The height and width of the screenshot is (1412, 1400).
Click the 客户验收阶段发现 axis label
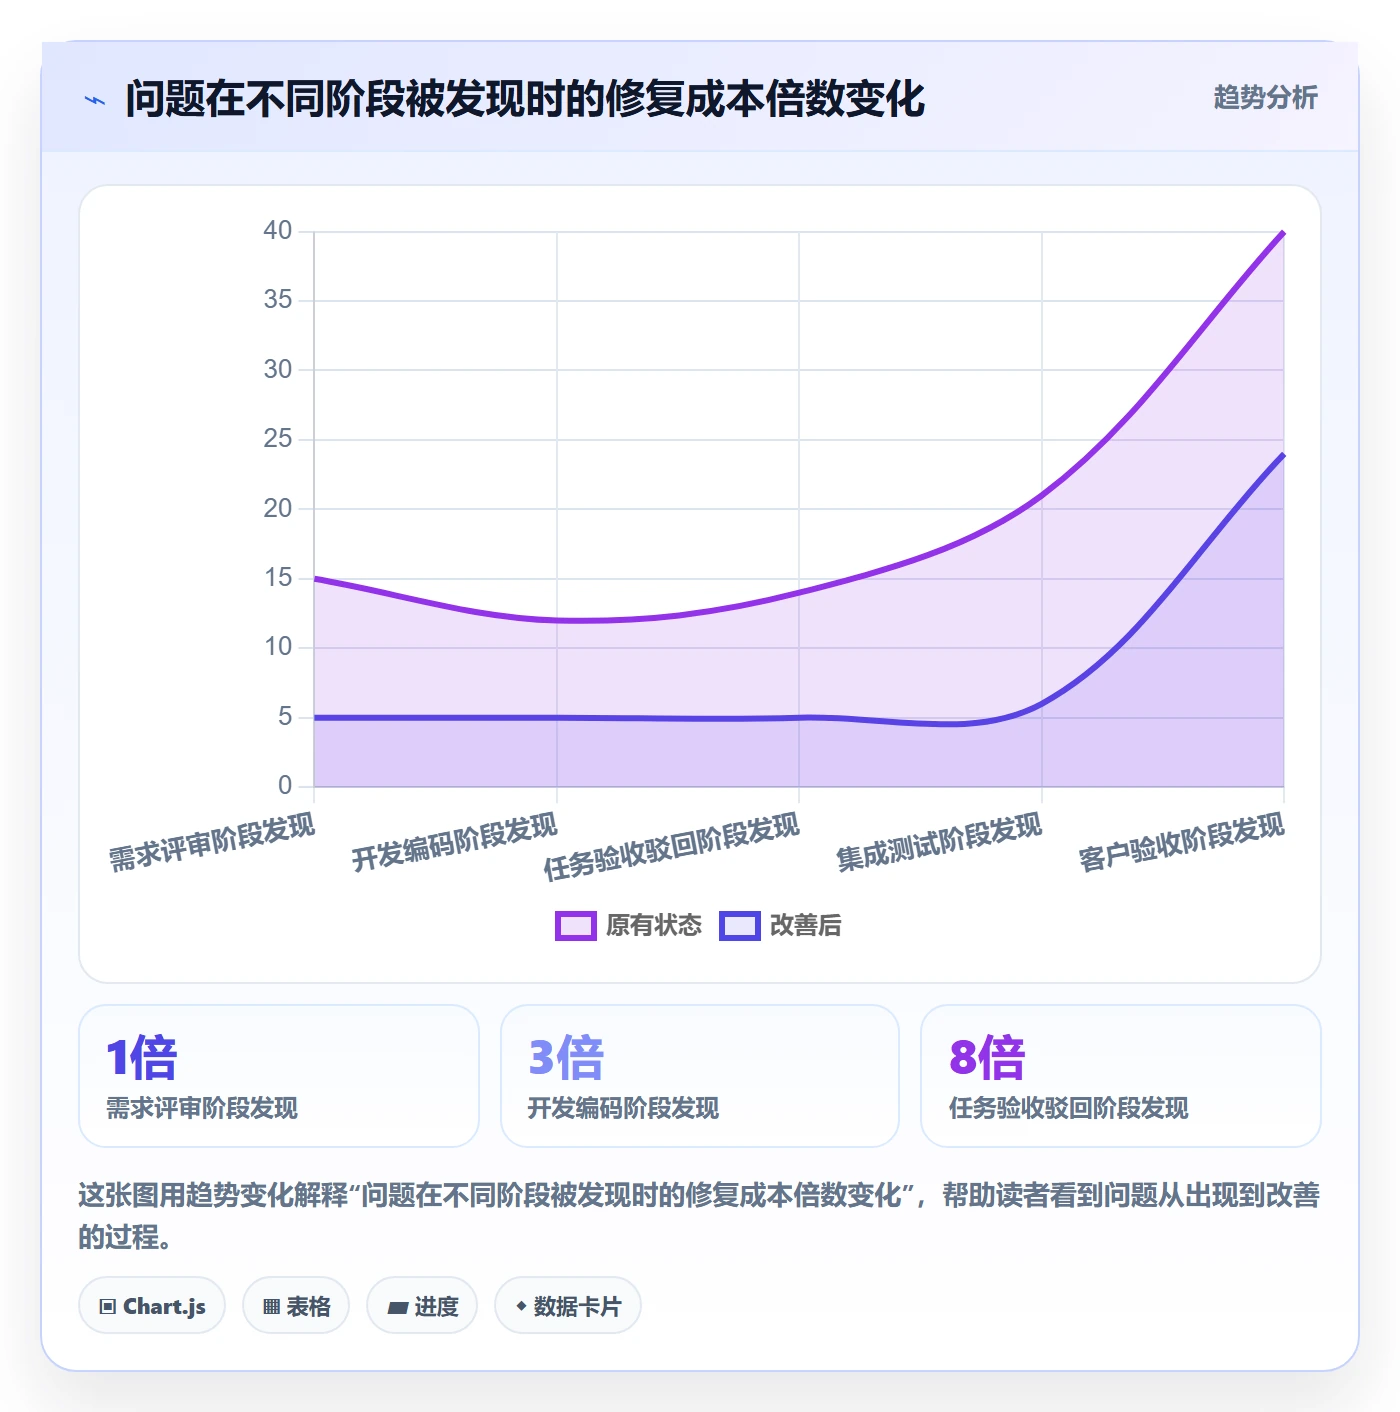tap(1182, 842)
